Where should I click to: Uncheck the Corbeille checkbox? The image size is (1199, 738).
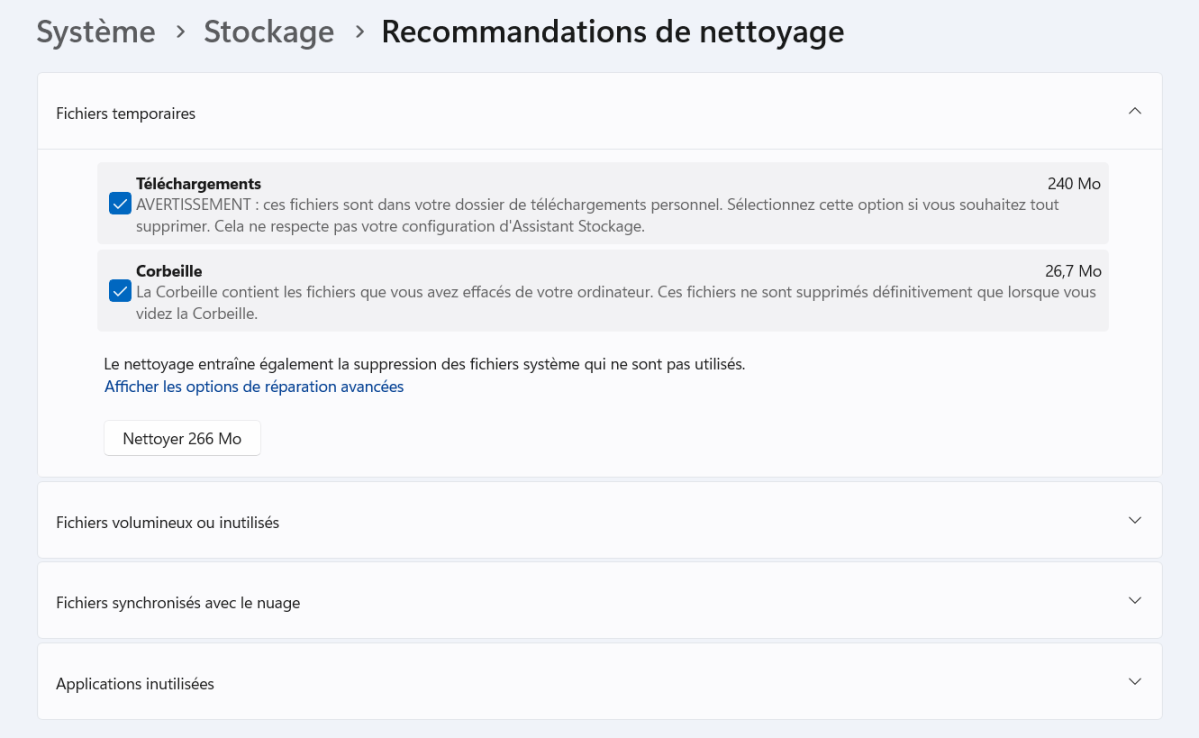pos(120,291)
